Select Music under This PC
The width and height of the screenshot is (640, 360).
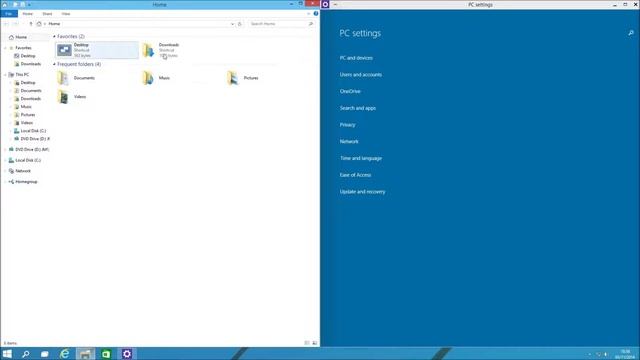click(x=26, y=107)
